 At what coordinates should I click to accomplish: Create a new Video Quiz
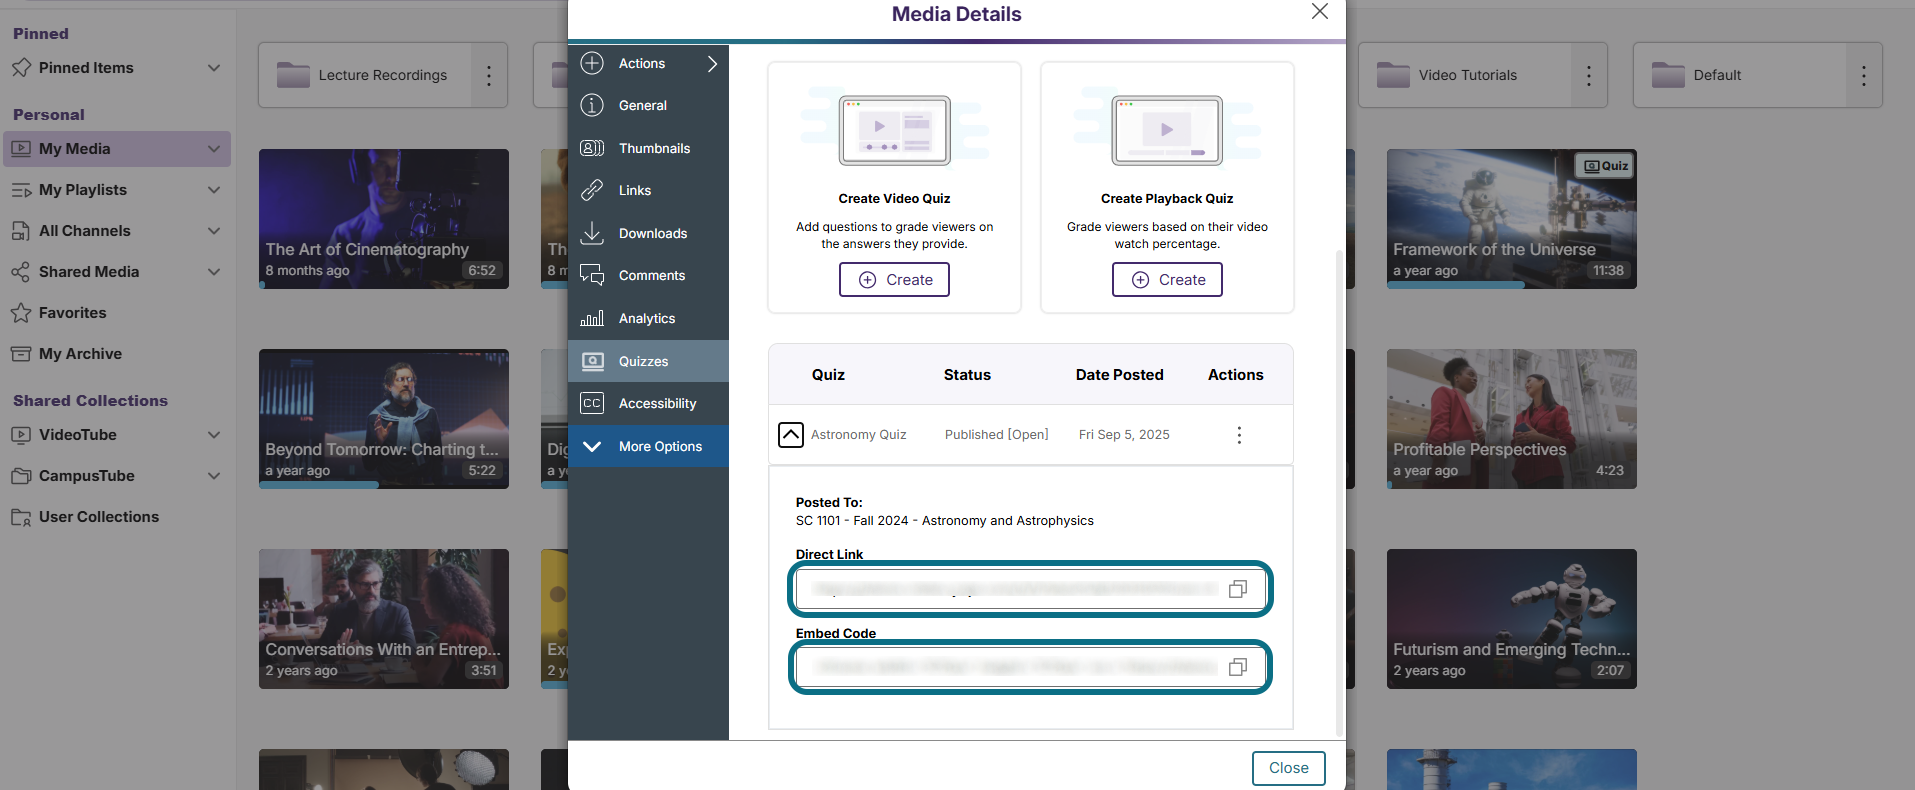coord(894,280)
